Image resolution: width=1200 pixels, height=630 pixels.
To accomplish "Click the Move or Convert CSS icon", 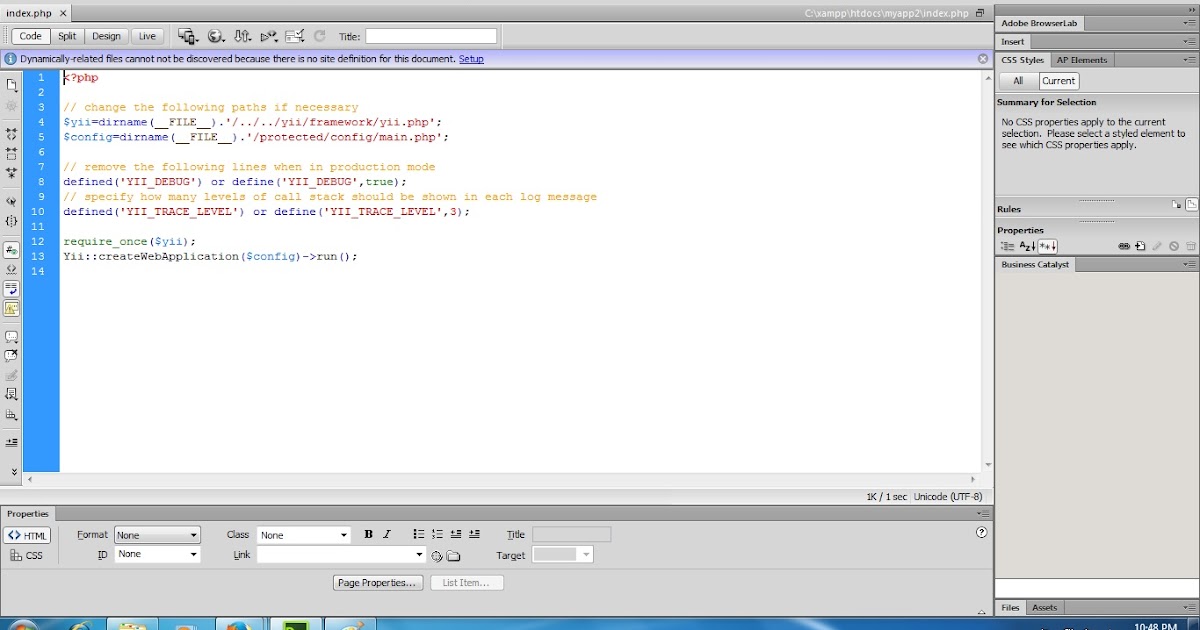I will pos(12,414).
